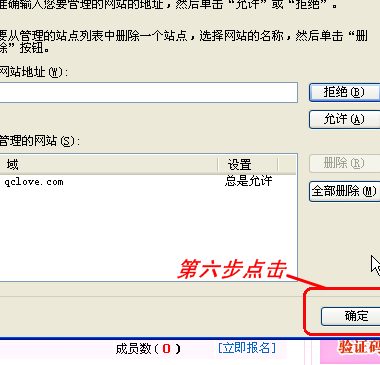
Task: Sort by the 域 column header
Action: 108,165
